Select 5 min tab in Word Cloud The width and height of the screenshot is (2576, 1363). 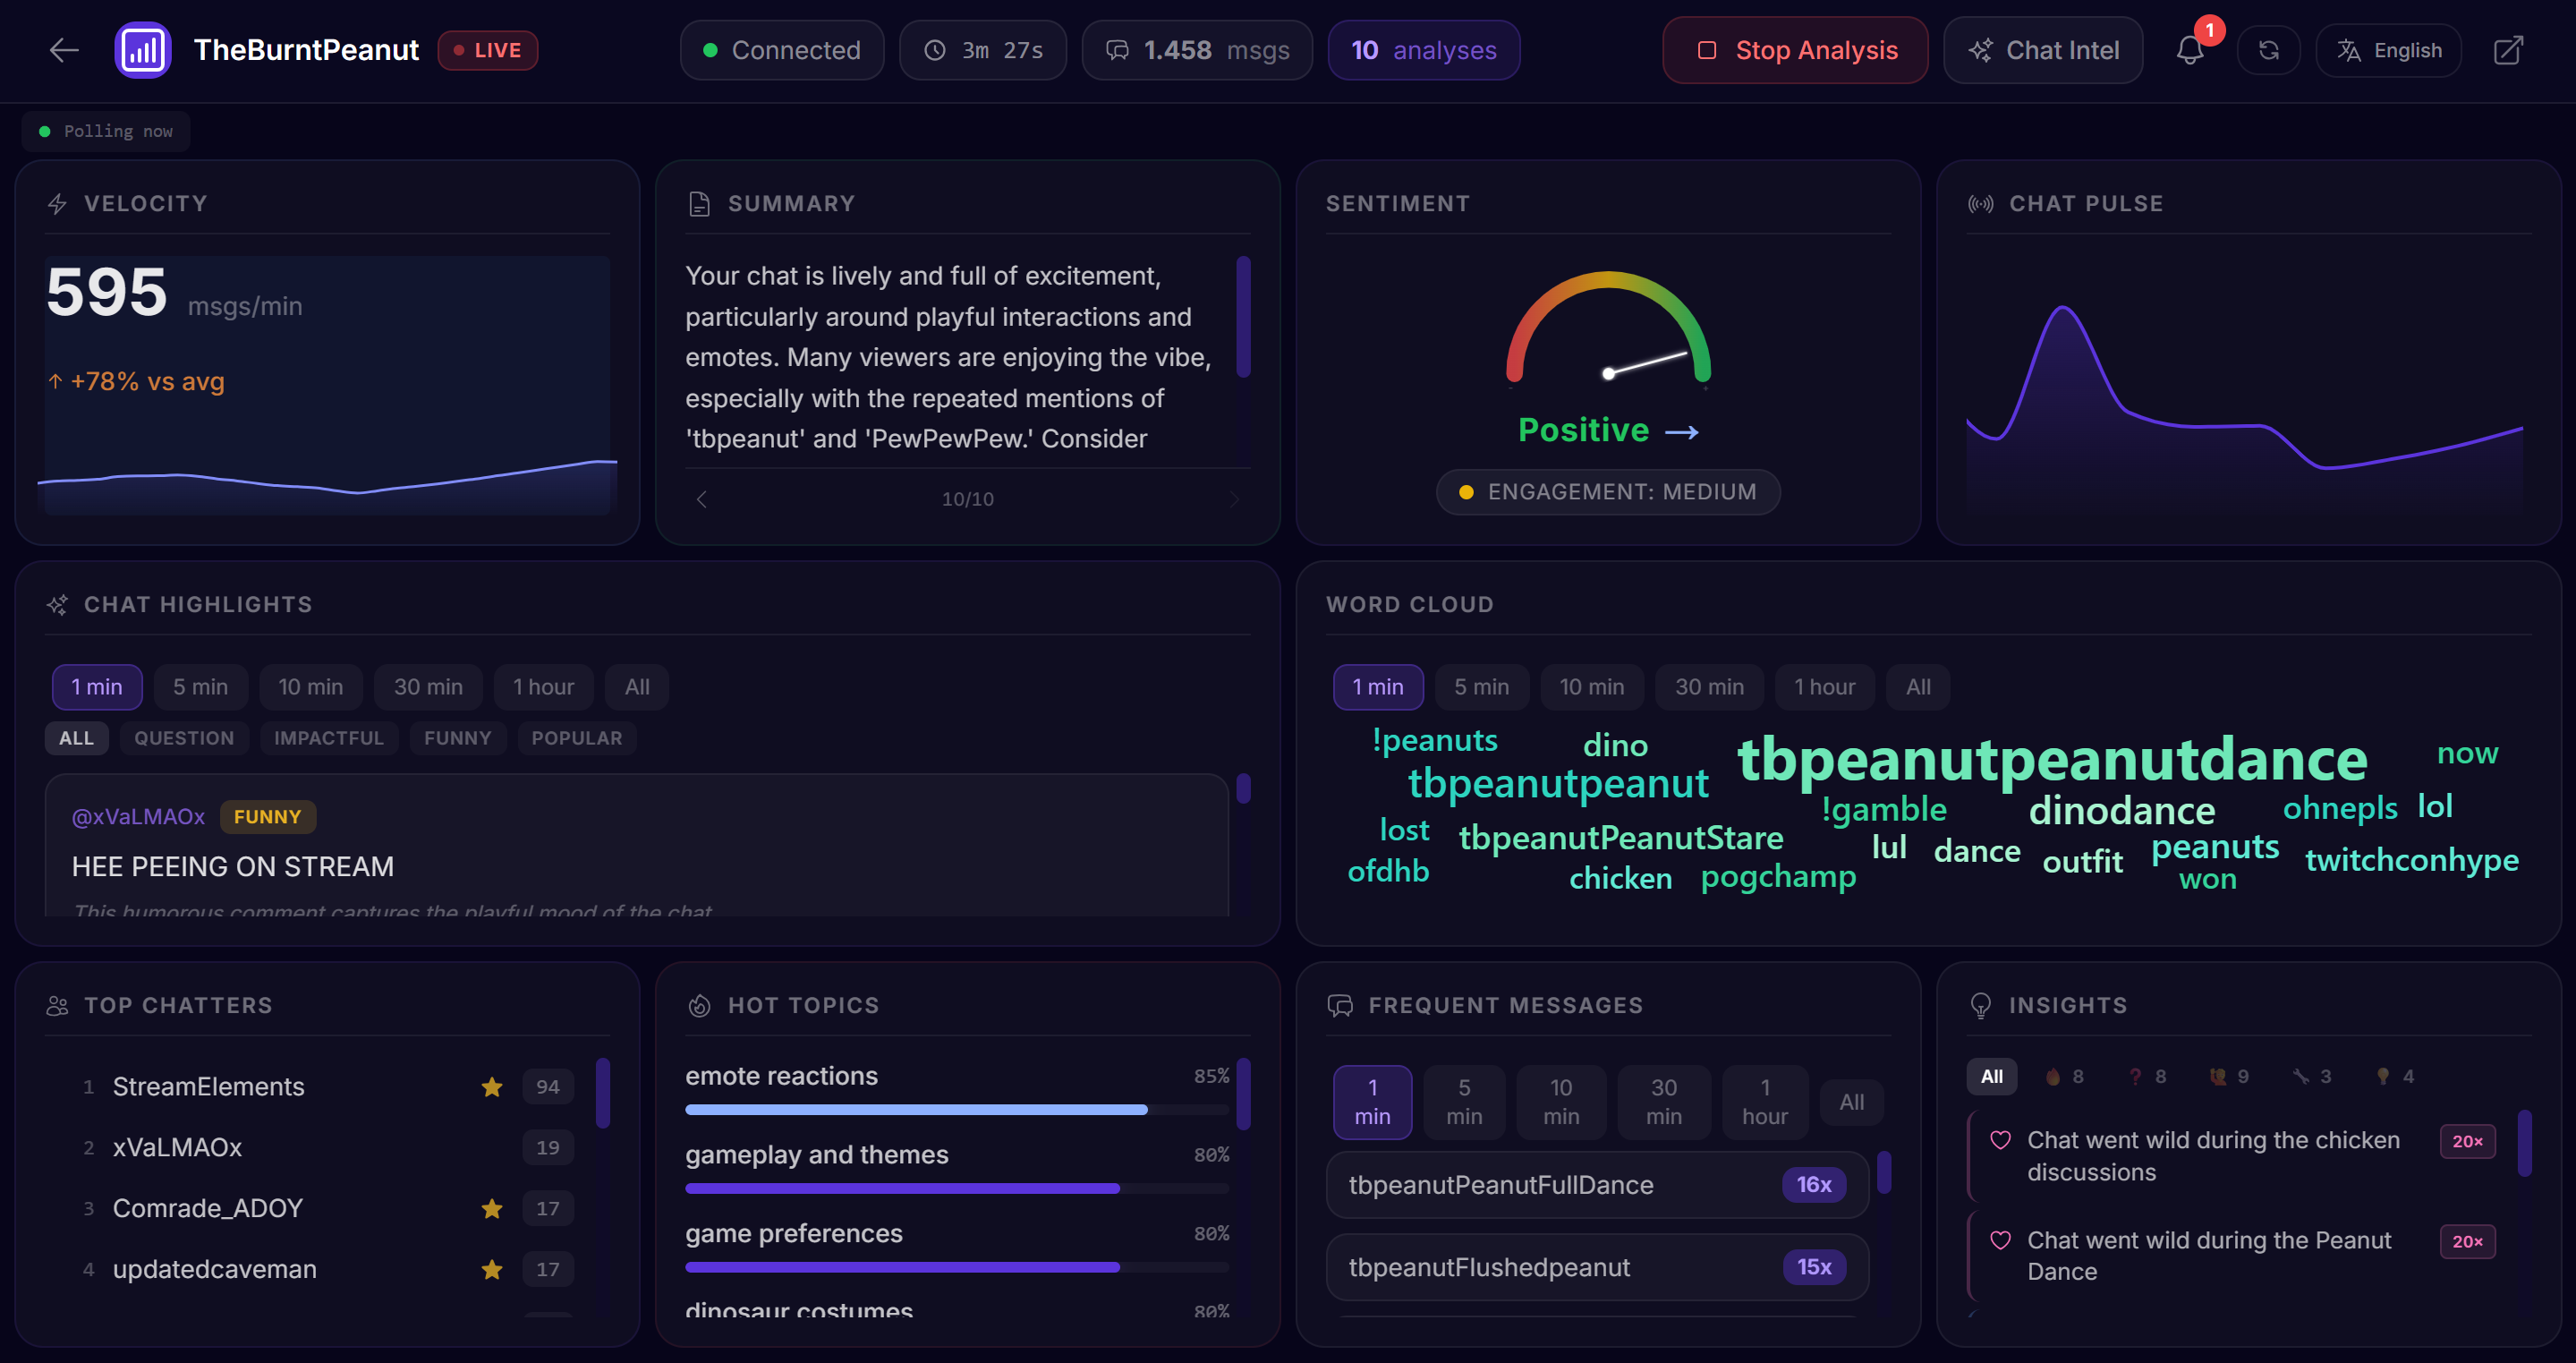pos(1481,687)
